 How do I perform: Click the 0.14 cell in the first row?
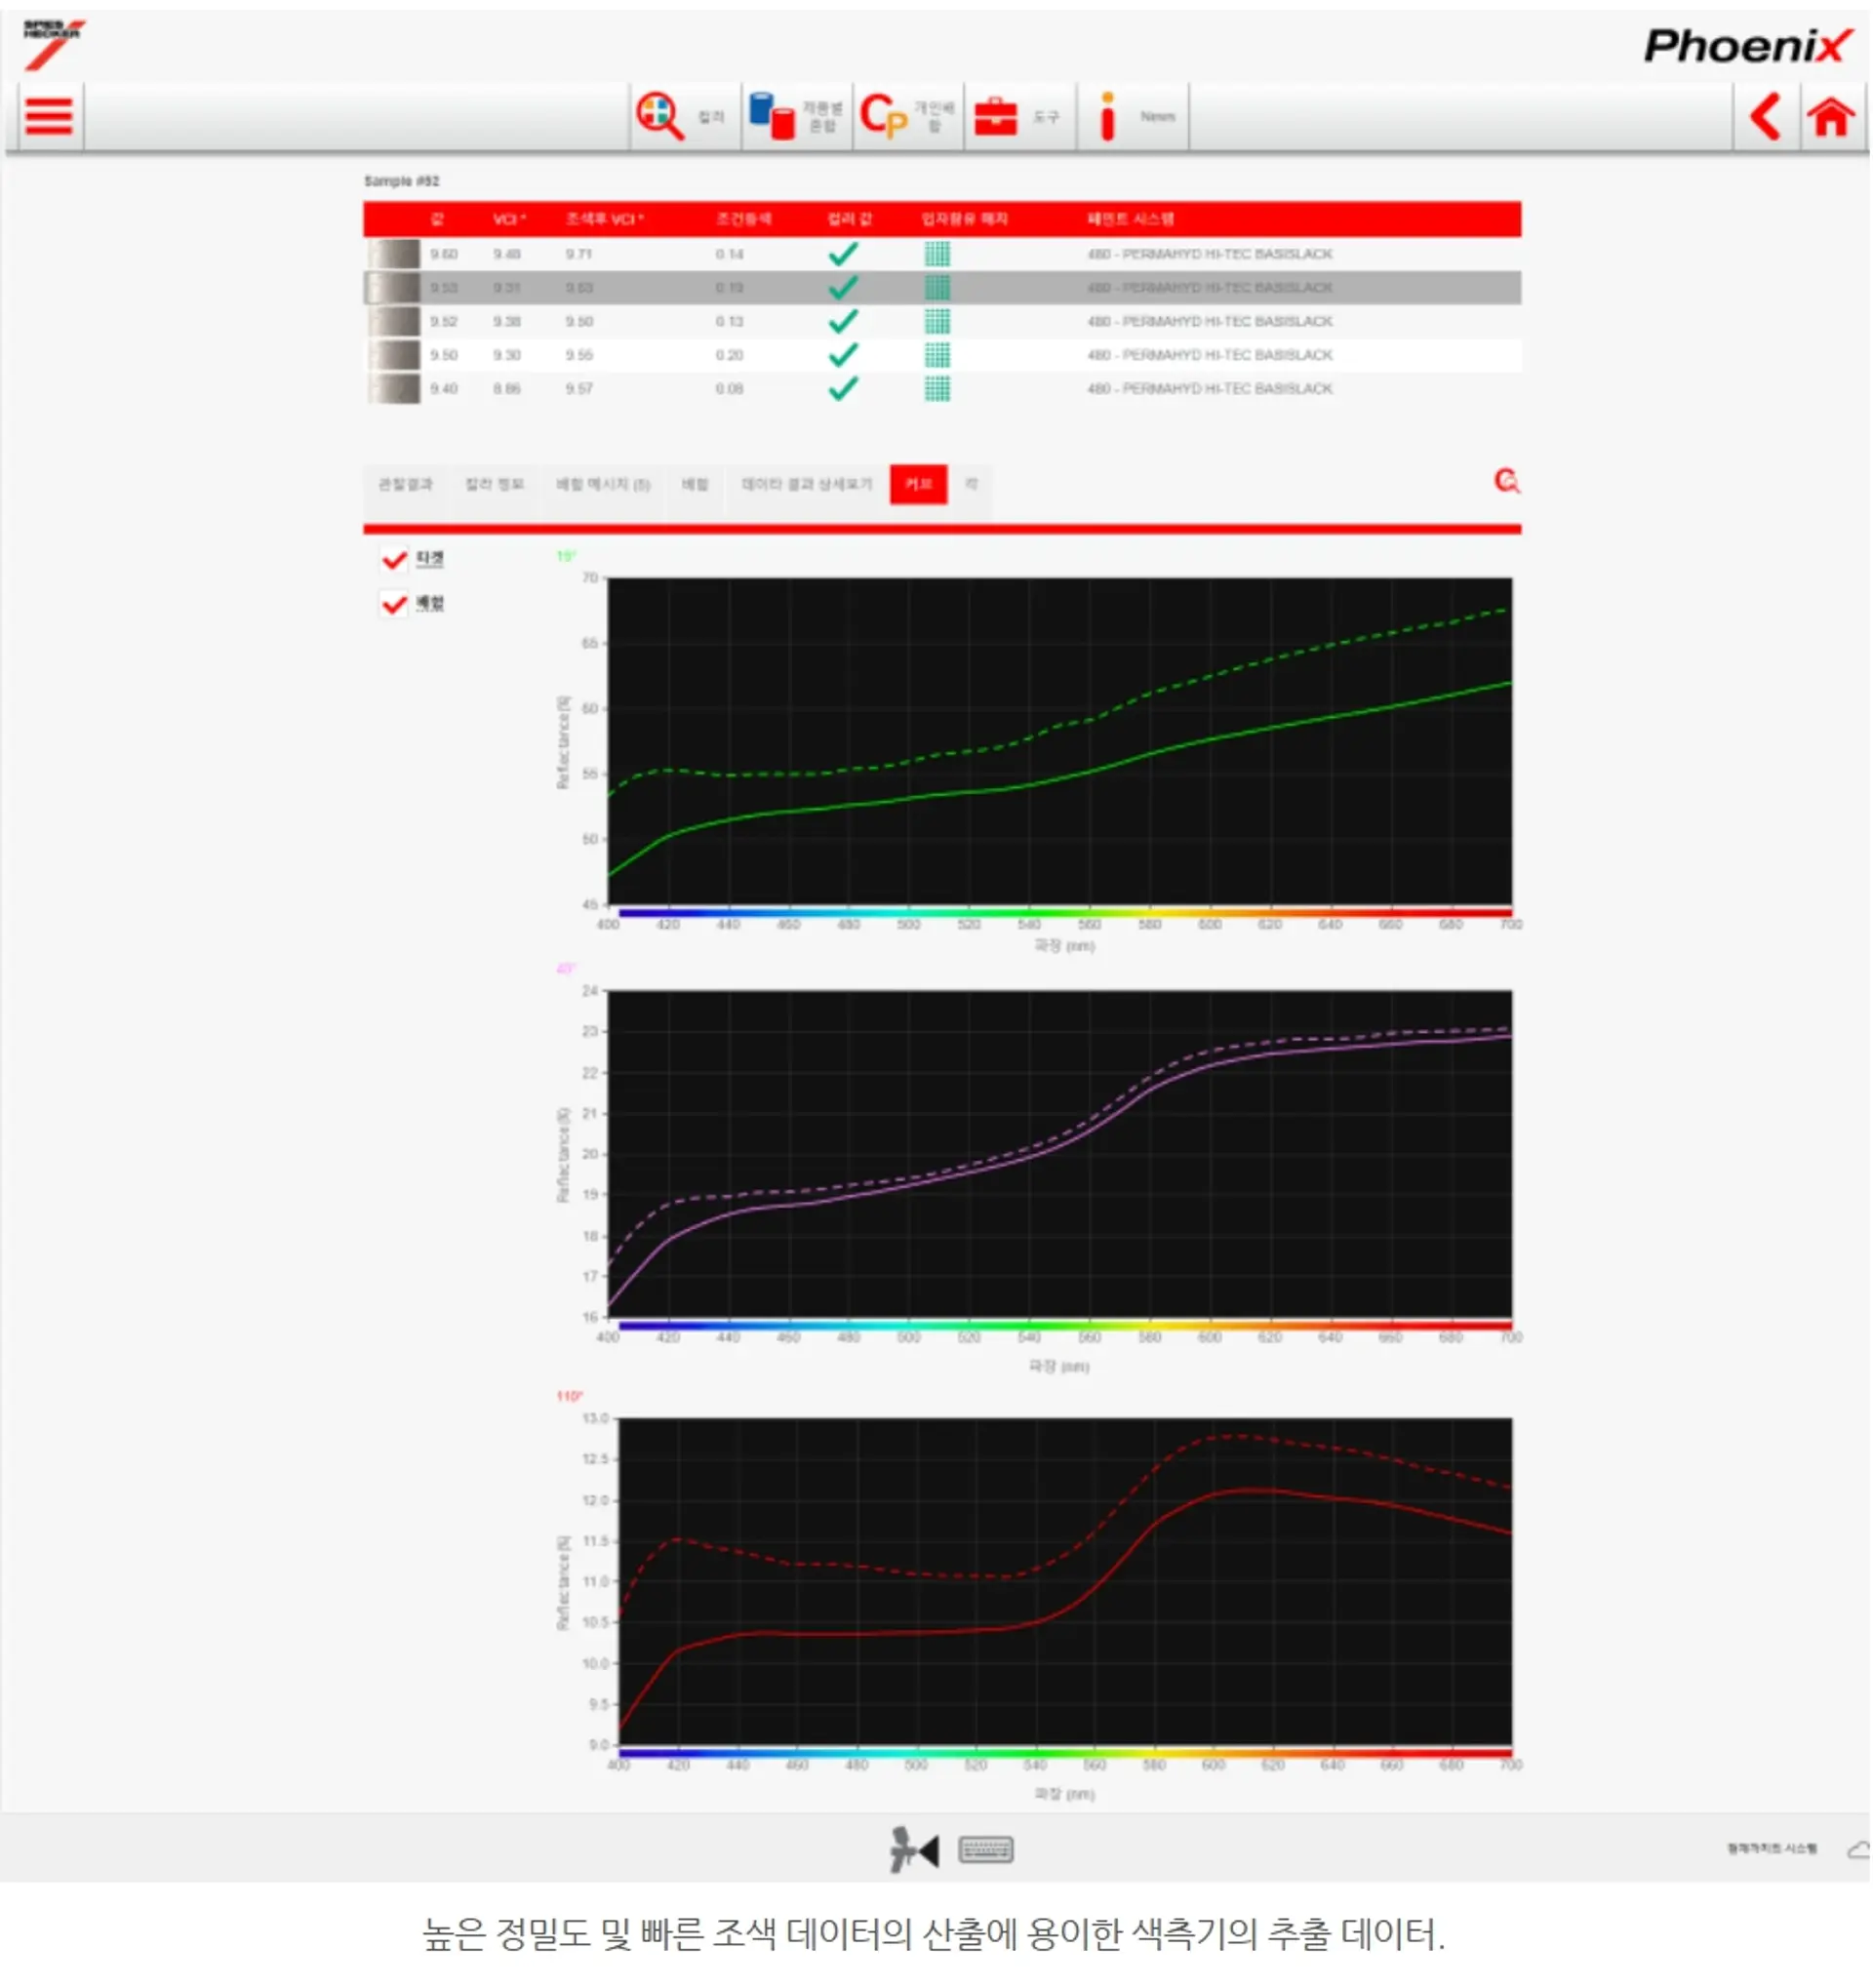[729, 254]
